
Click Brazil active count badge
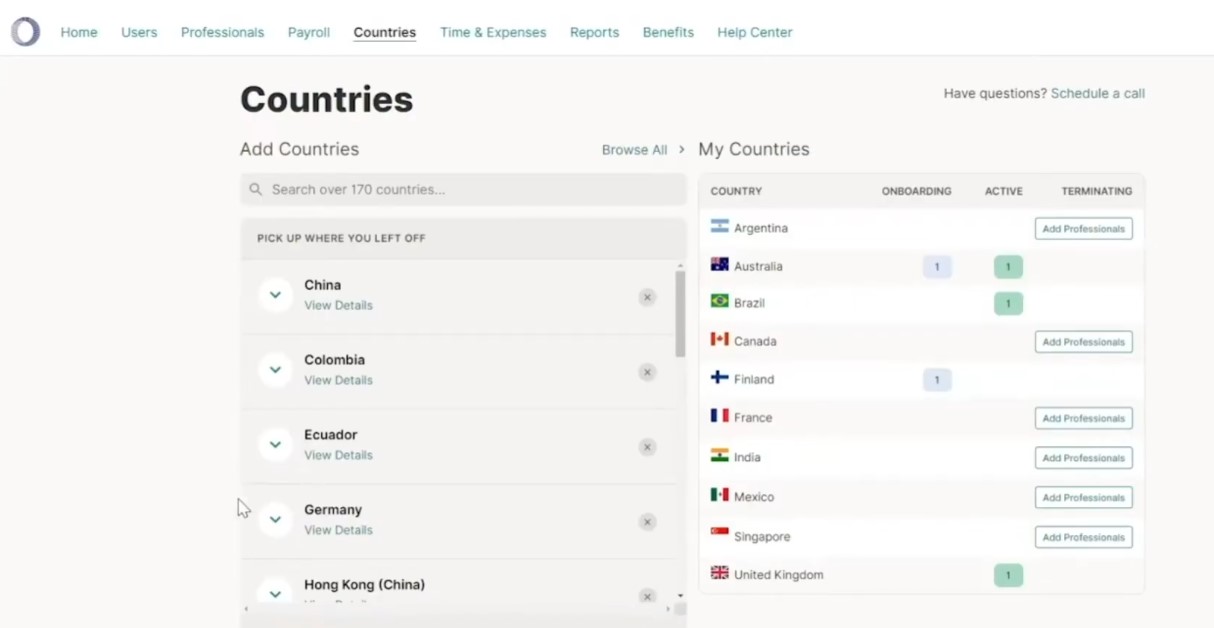1008,303
